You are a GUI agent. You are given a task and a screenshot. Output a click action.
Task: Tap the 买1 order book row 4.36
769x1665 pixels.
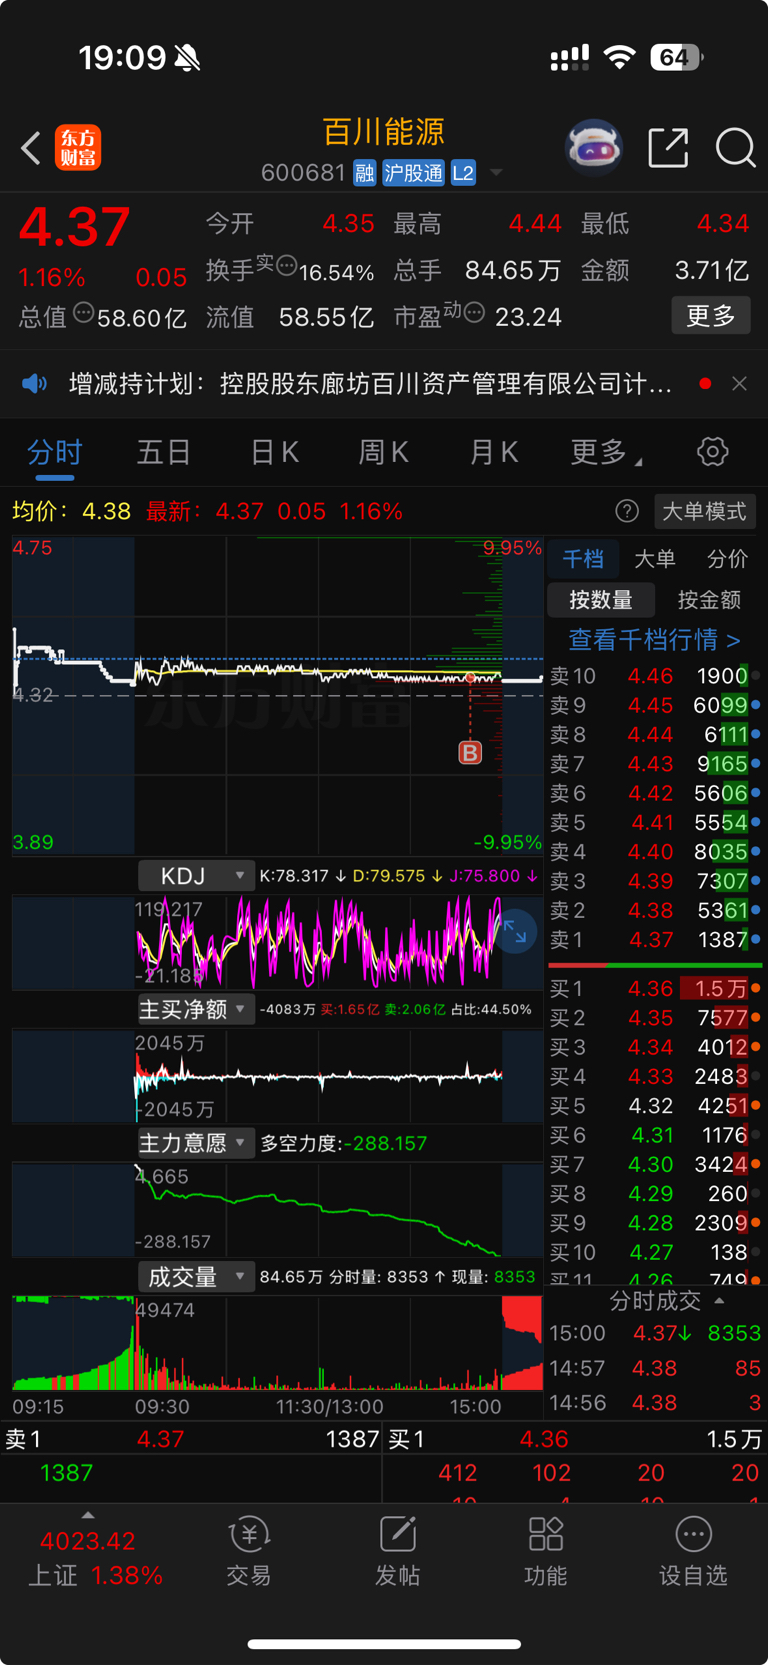click(x=655, y=989)
